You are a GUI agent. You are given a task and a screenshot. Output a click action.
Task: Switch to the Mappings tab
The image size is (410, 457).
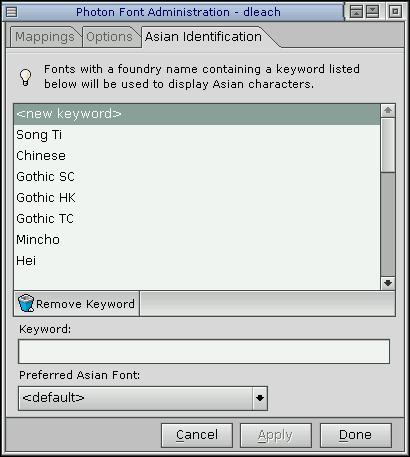tap(45, 37)
